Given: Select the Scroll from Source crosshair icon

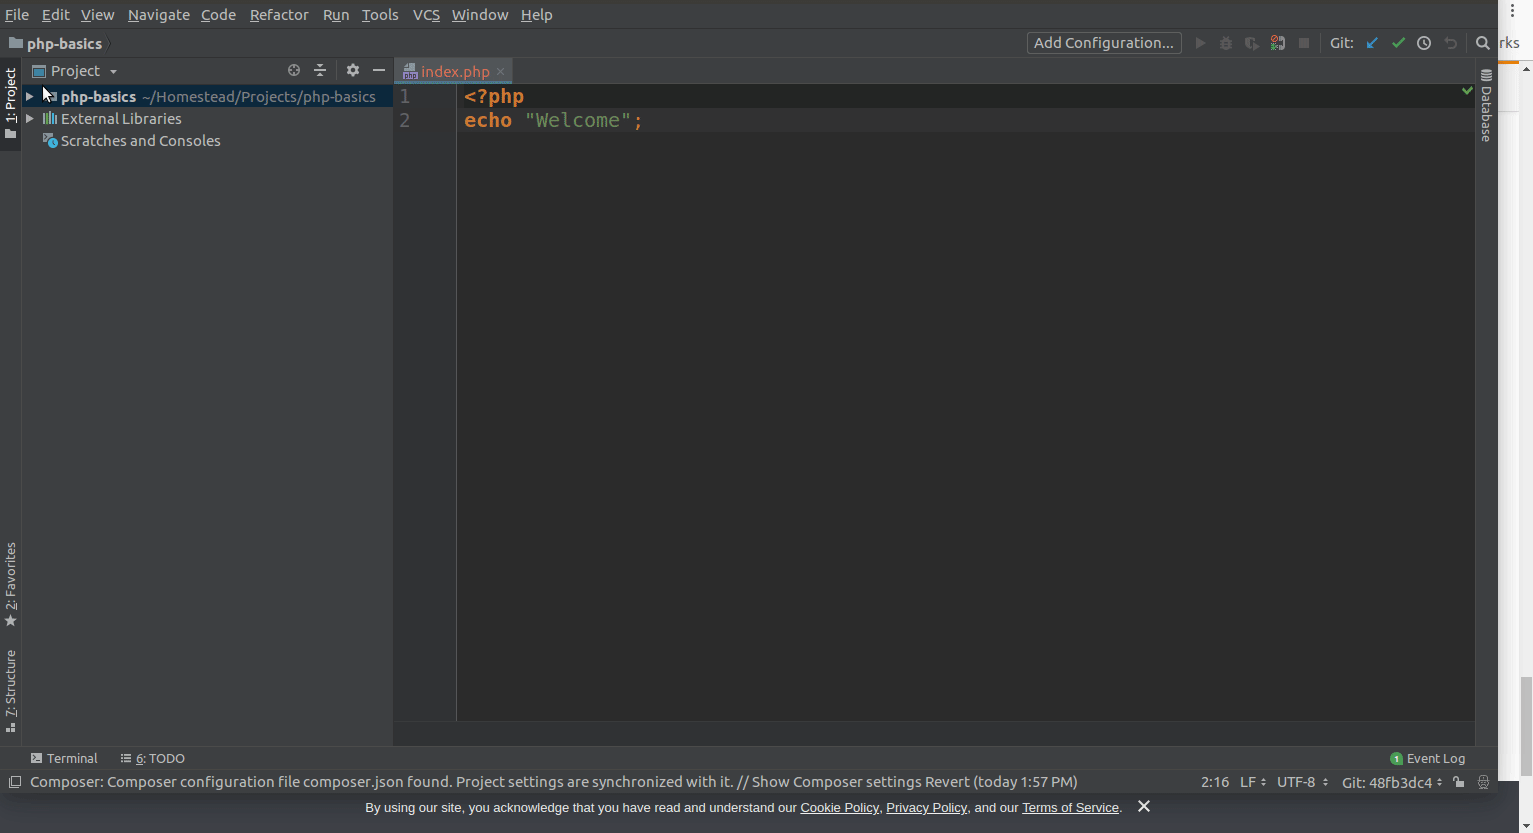Looking at the screenshot, I should tap(293, 70).
